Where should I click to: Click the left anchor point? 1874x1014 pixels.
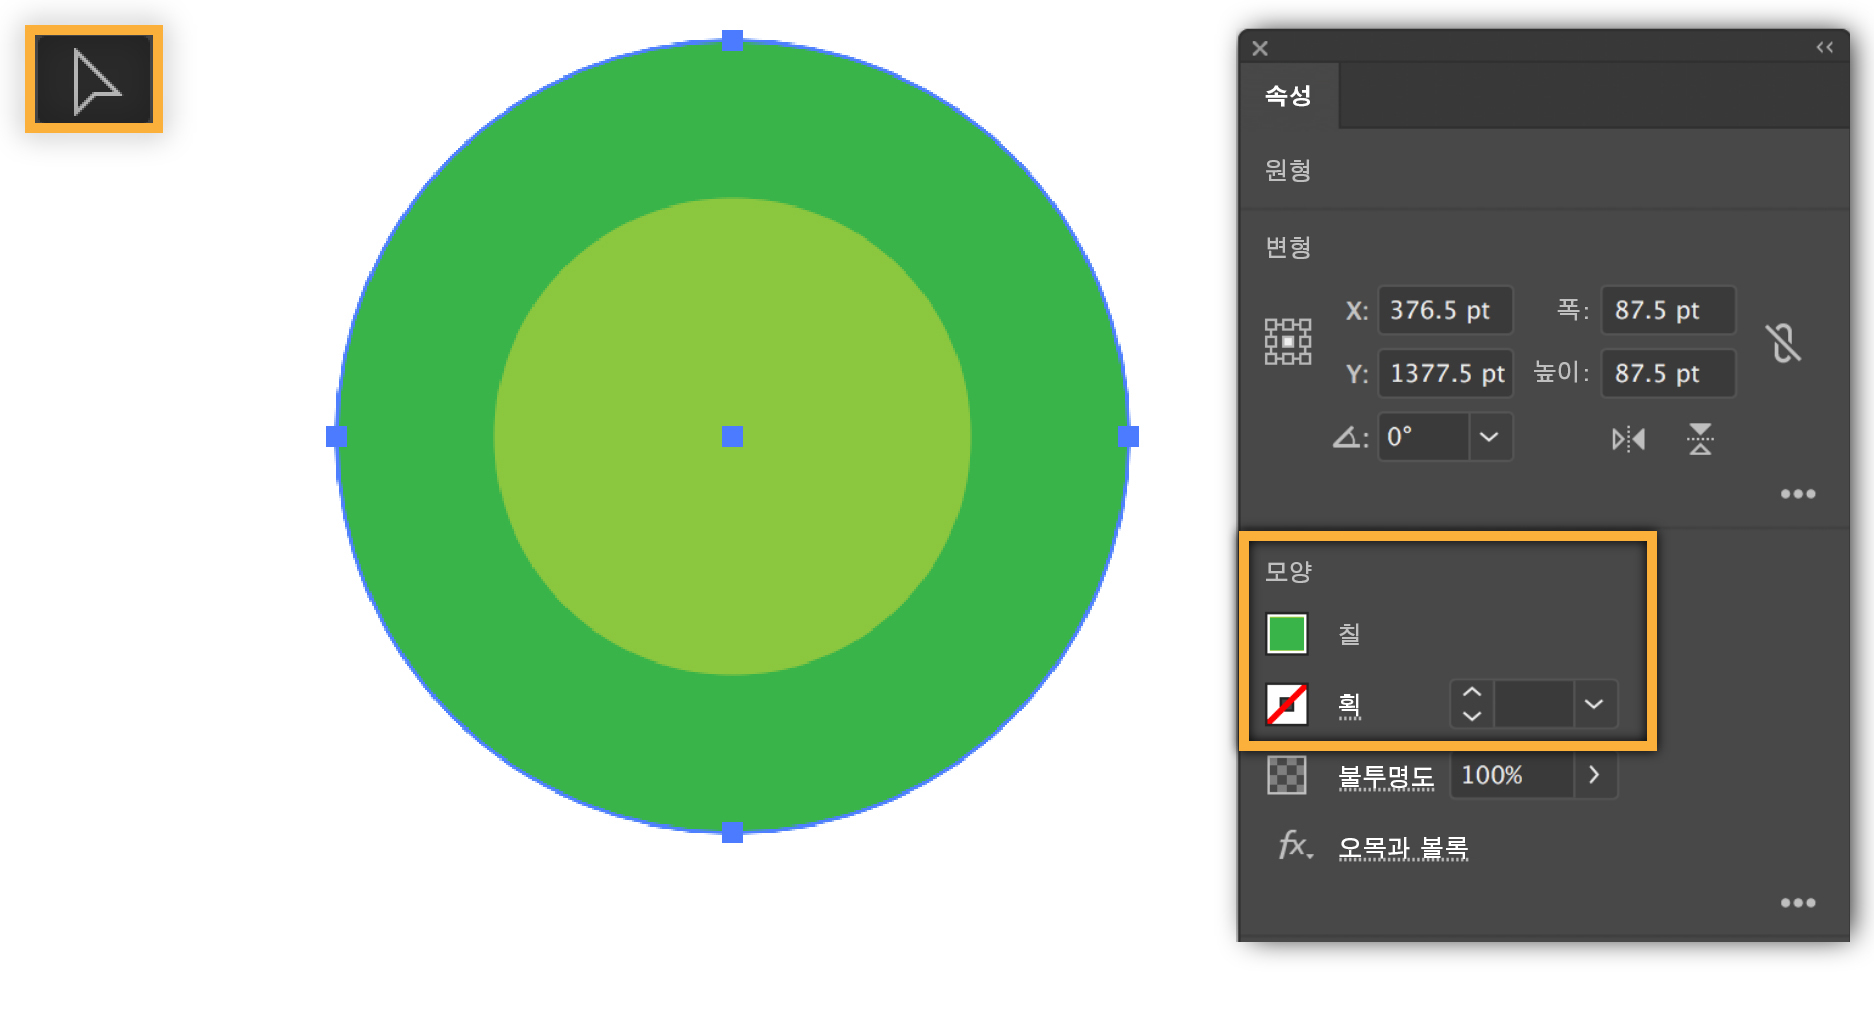[337, 437]
